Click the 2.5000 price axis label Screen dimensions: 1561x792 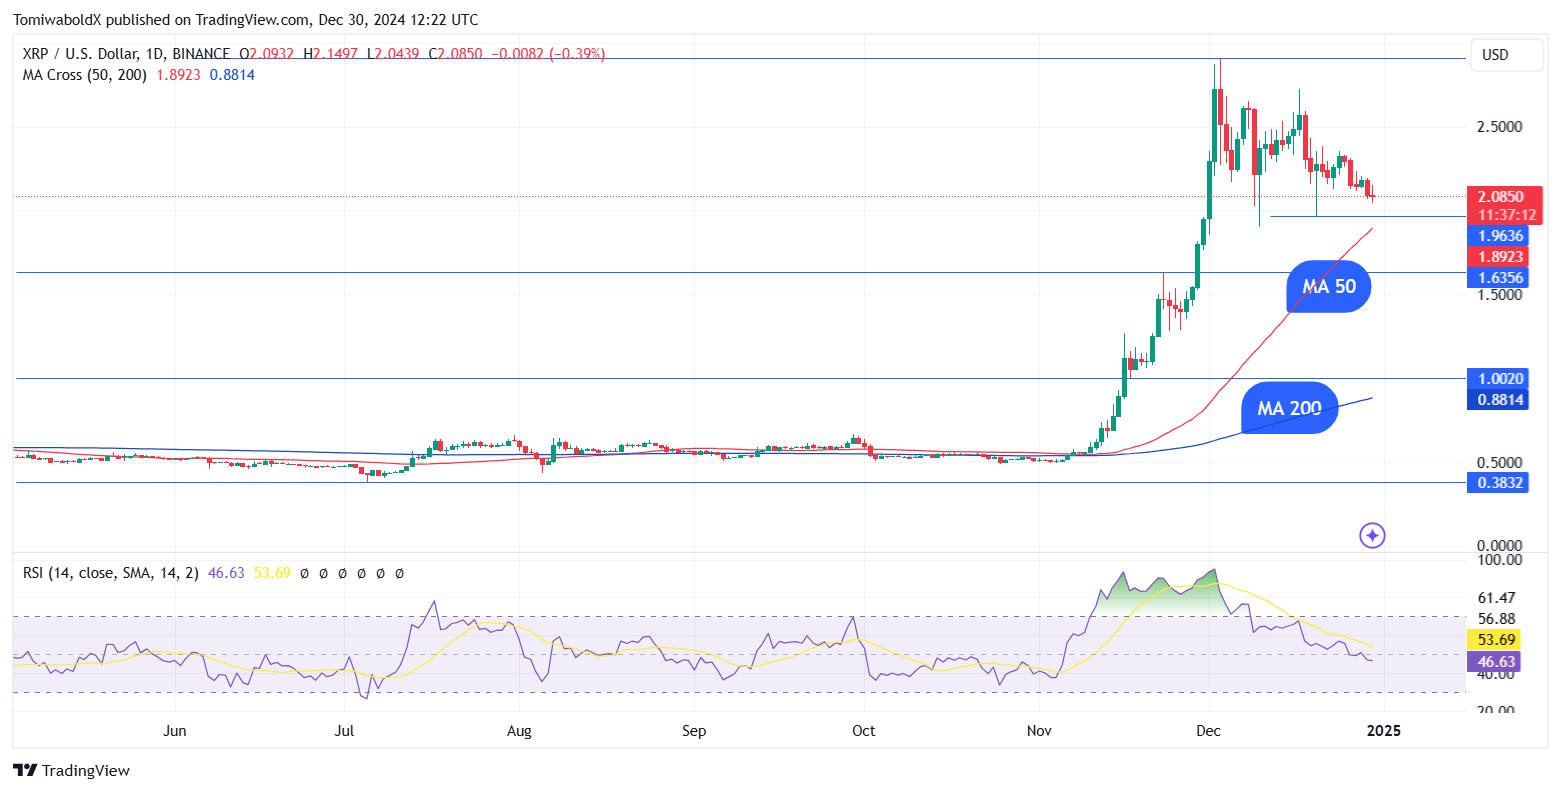1500,127
